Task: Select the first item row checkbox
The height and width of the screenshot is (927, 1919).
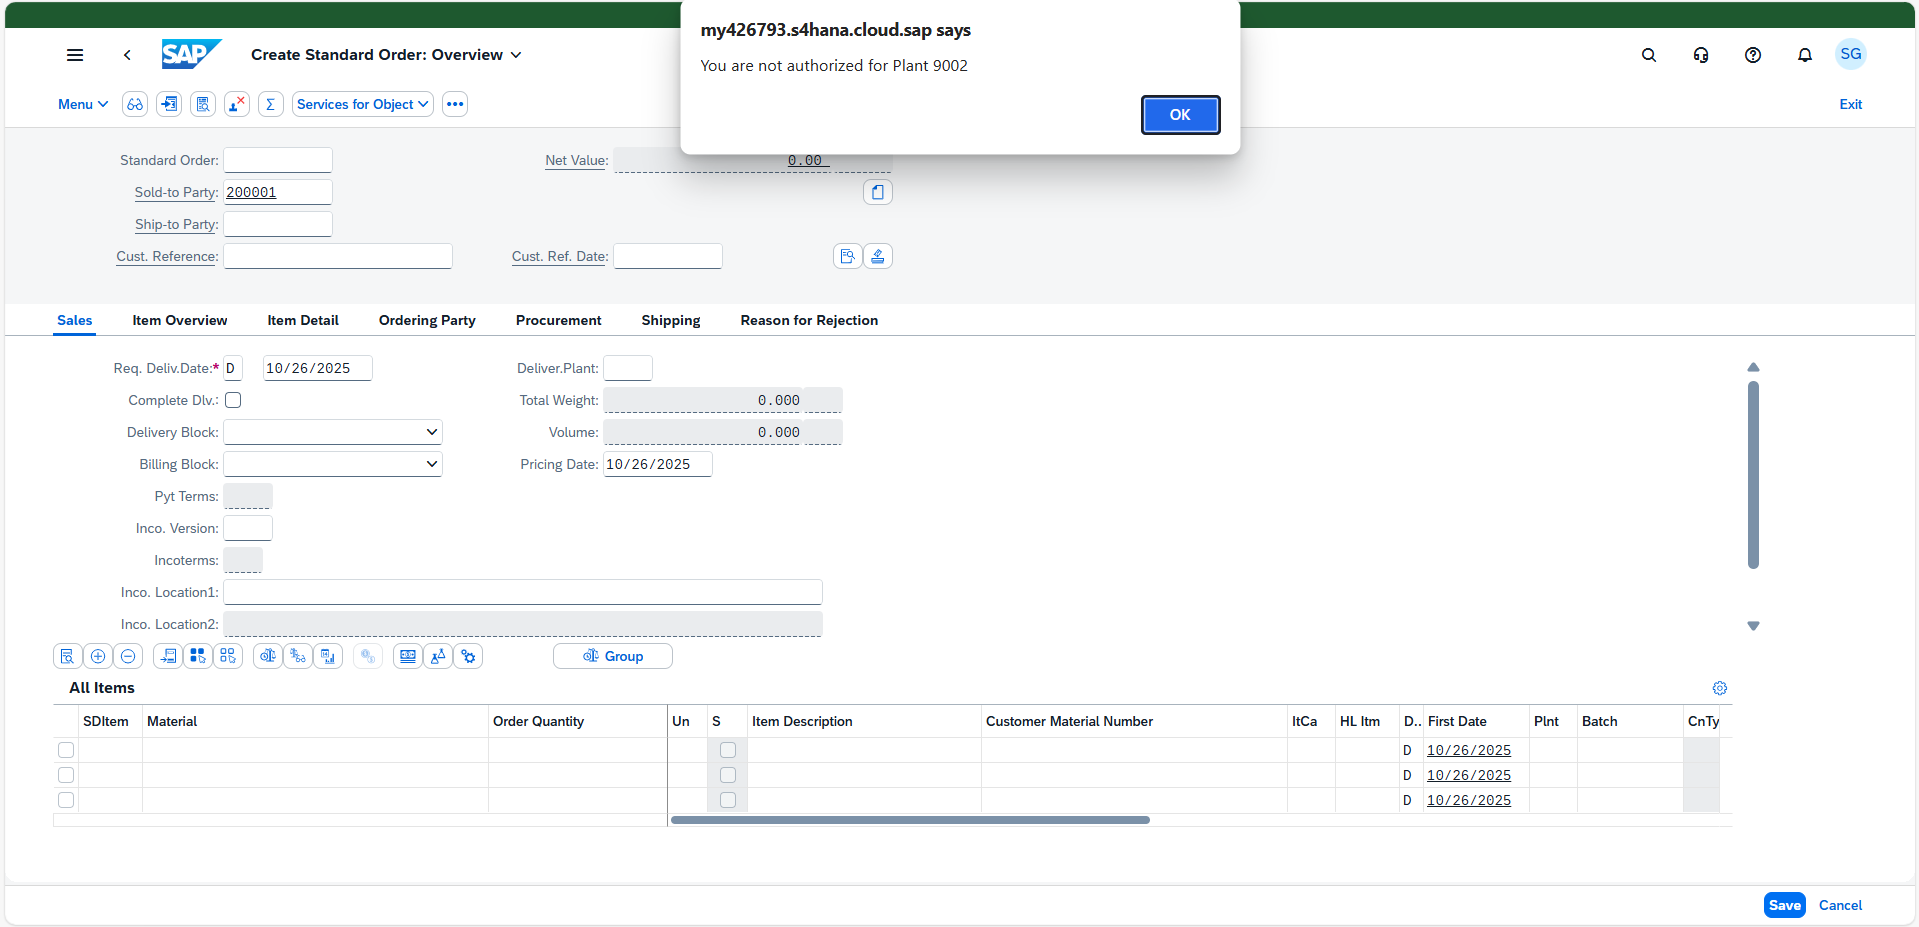Action: [x=66, y=750]
